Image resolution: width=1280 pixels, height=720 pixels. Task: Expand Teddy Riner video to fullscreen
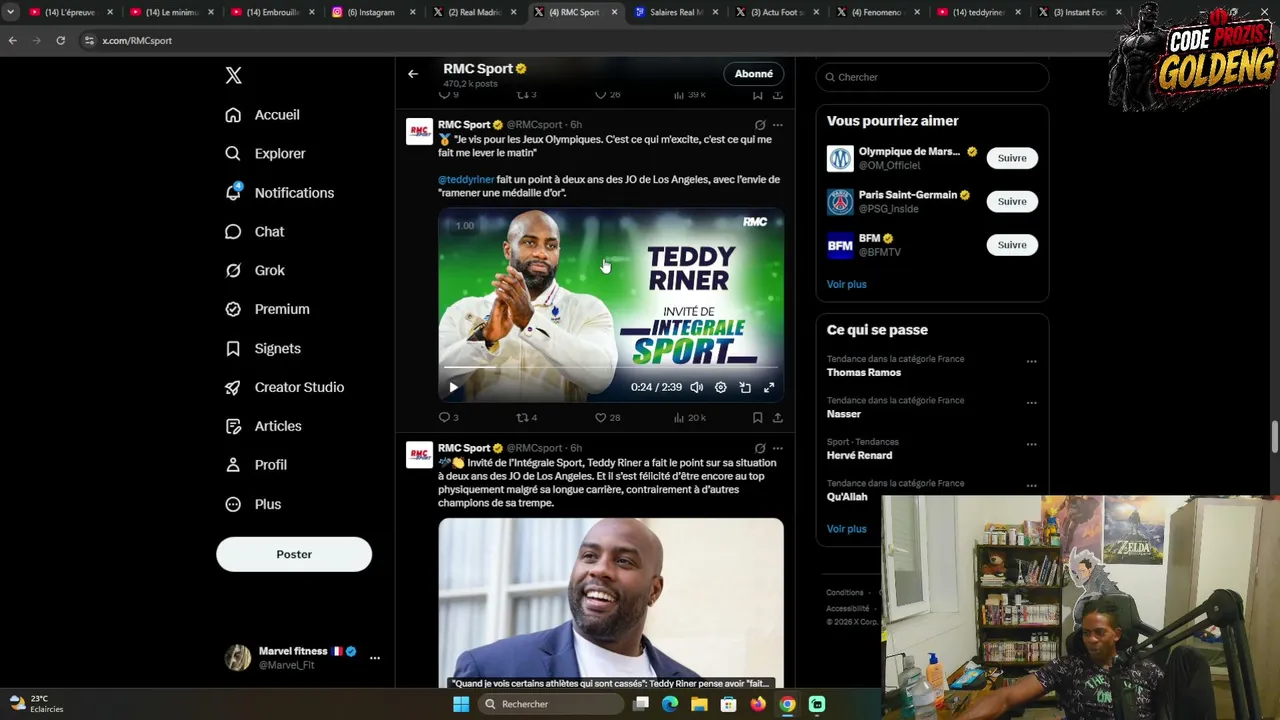769,388
